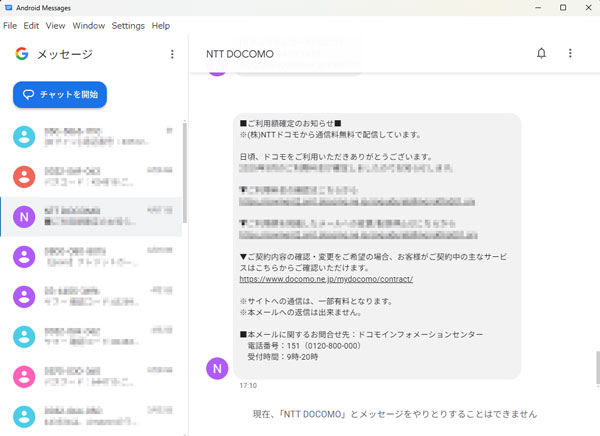Click the phone number line 151 (0120-800-000)

[x=304, y=346]
